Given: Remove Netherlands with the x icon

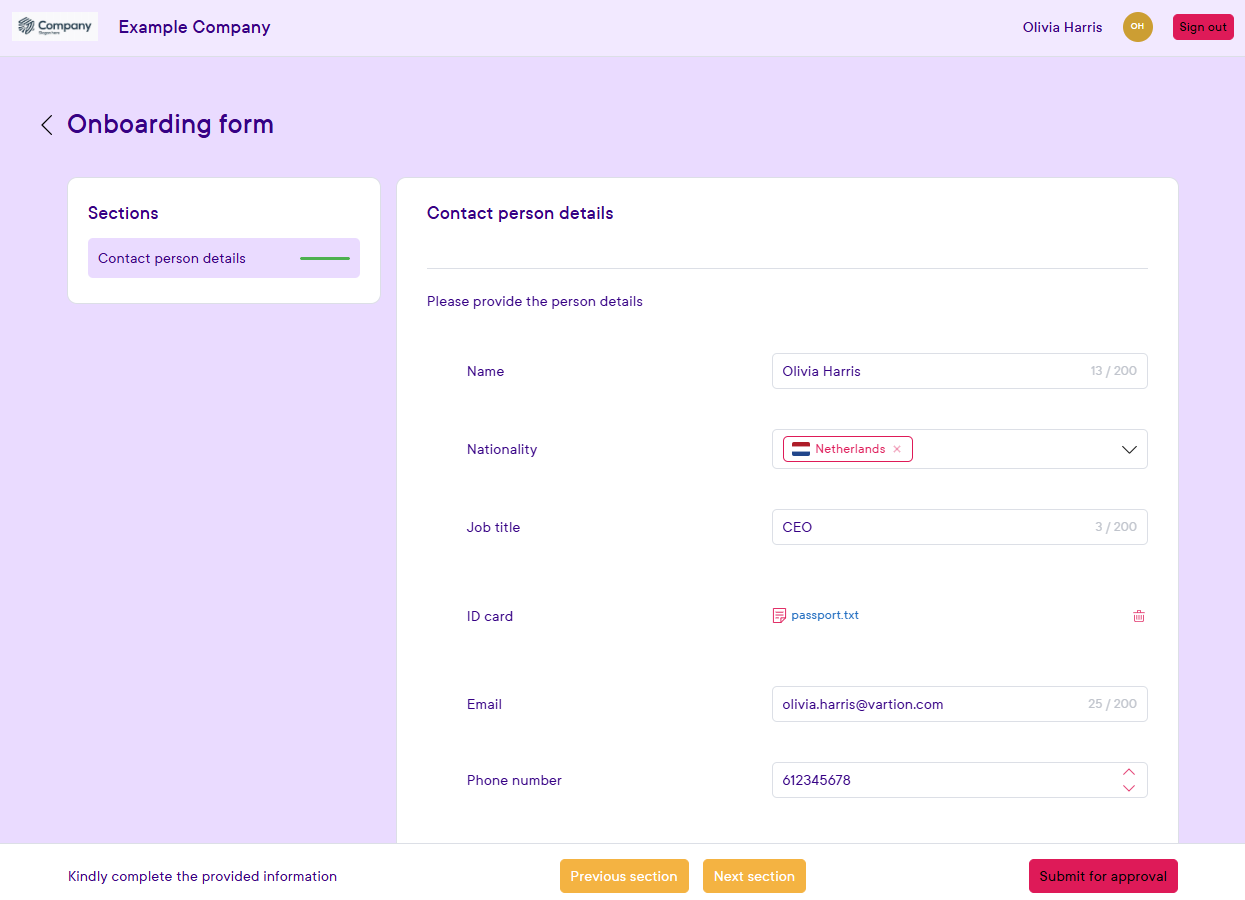Looking at the screenshot, I should click(x=897, y=449).
